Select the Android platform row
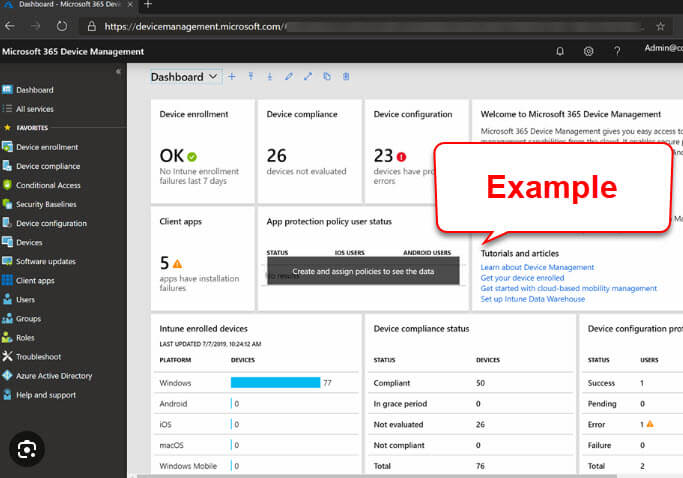This screenshot has height=478, width=683. coord(256,403)
